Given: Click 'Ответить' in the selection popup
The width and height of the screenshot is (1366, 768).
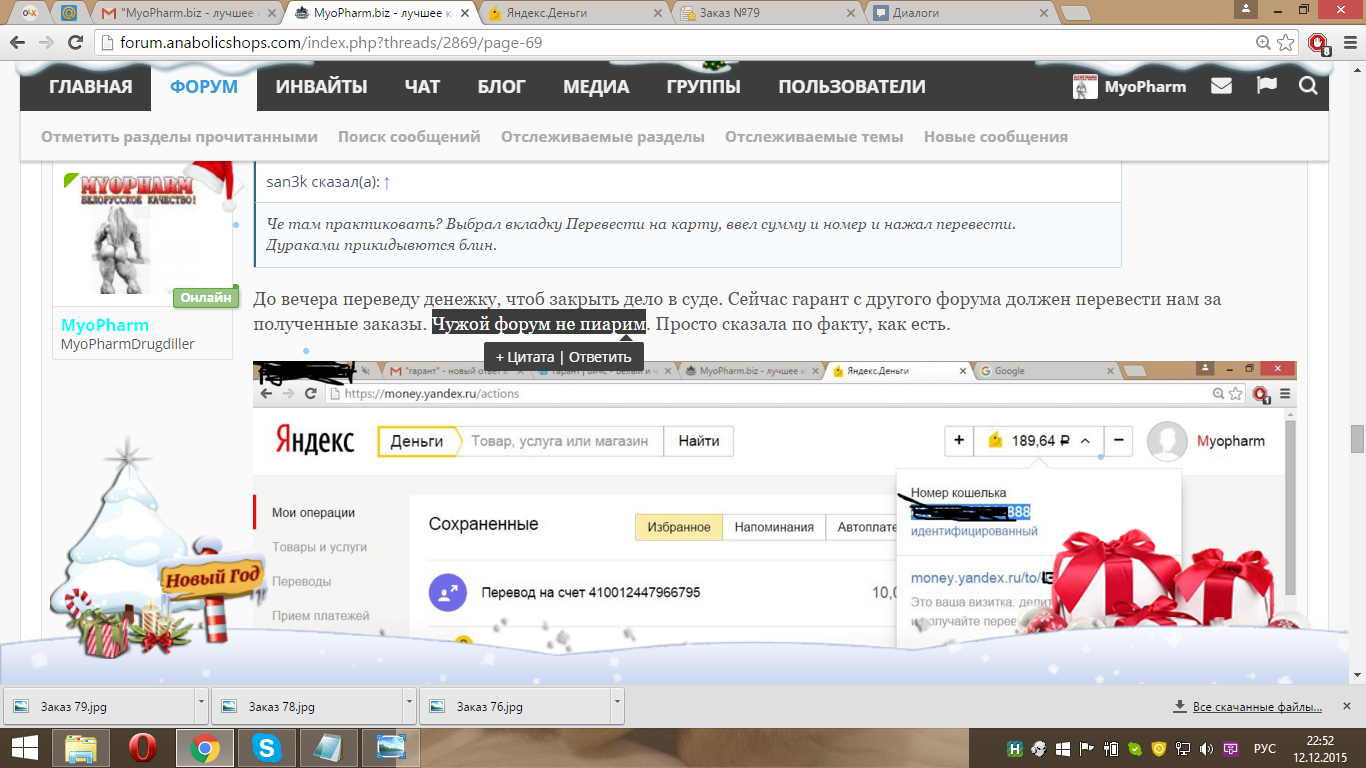Looking at the screenshot, I should [600, 357].
